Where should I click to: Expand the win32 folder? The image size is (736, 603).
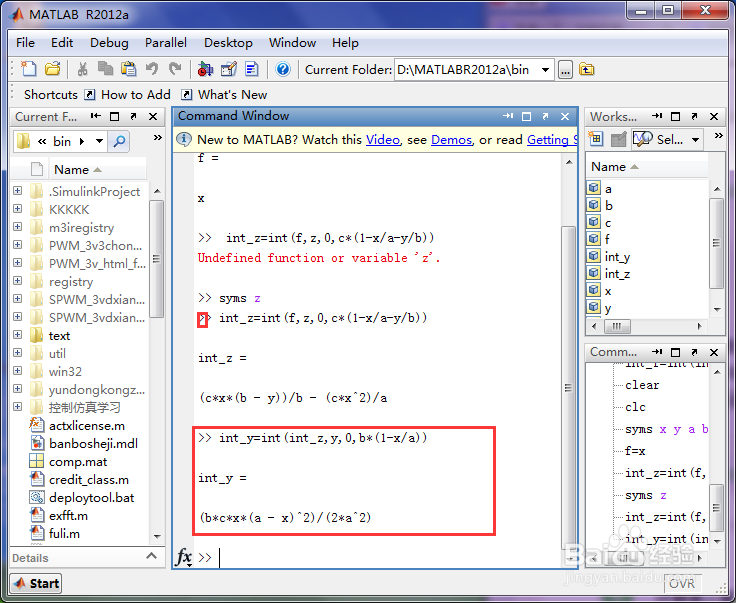click(18, 371)
